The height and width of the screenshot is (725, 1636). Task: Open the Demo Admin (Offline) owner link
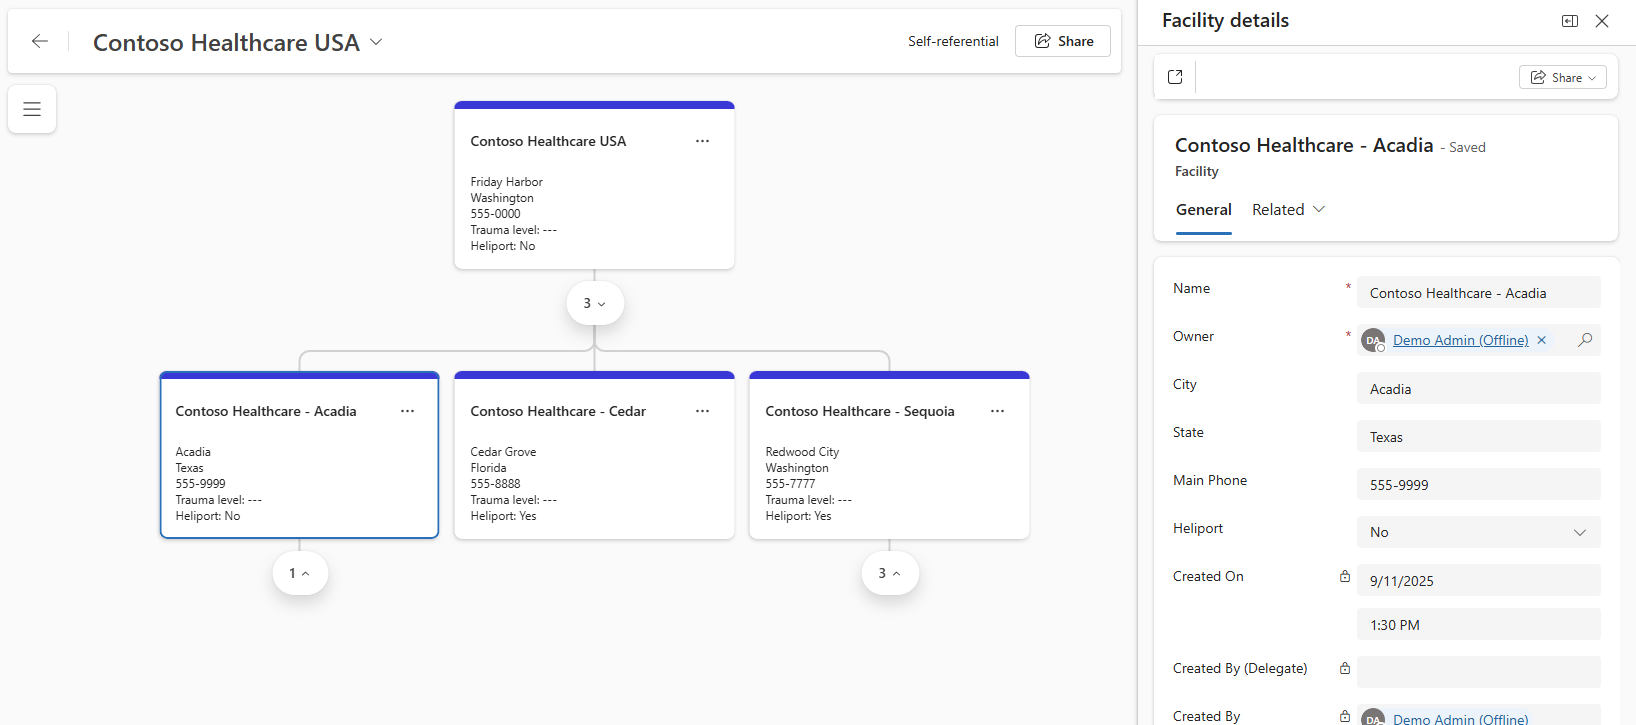[x=1460, y=340]
